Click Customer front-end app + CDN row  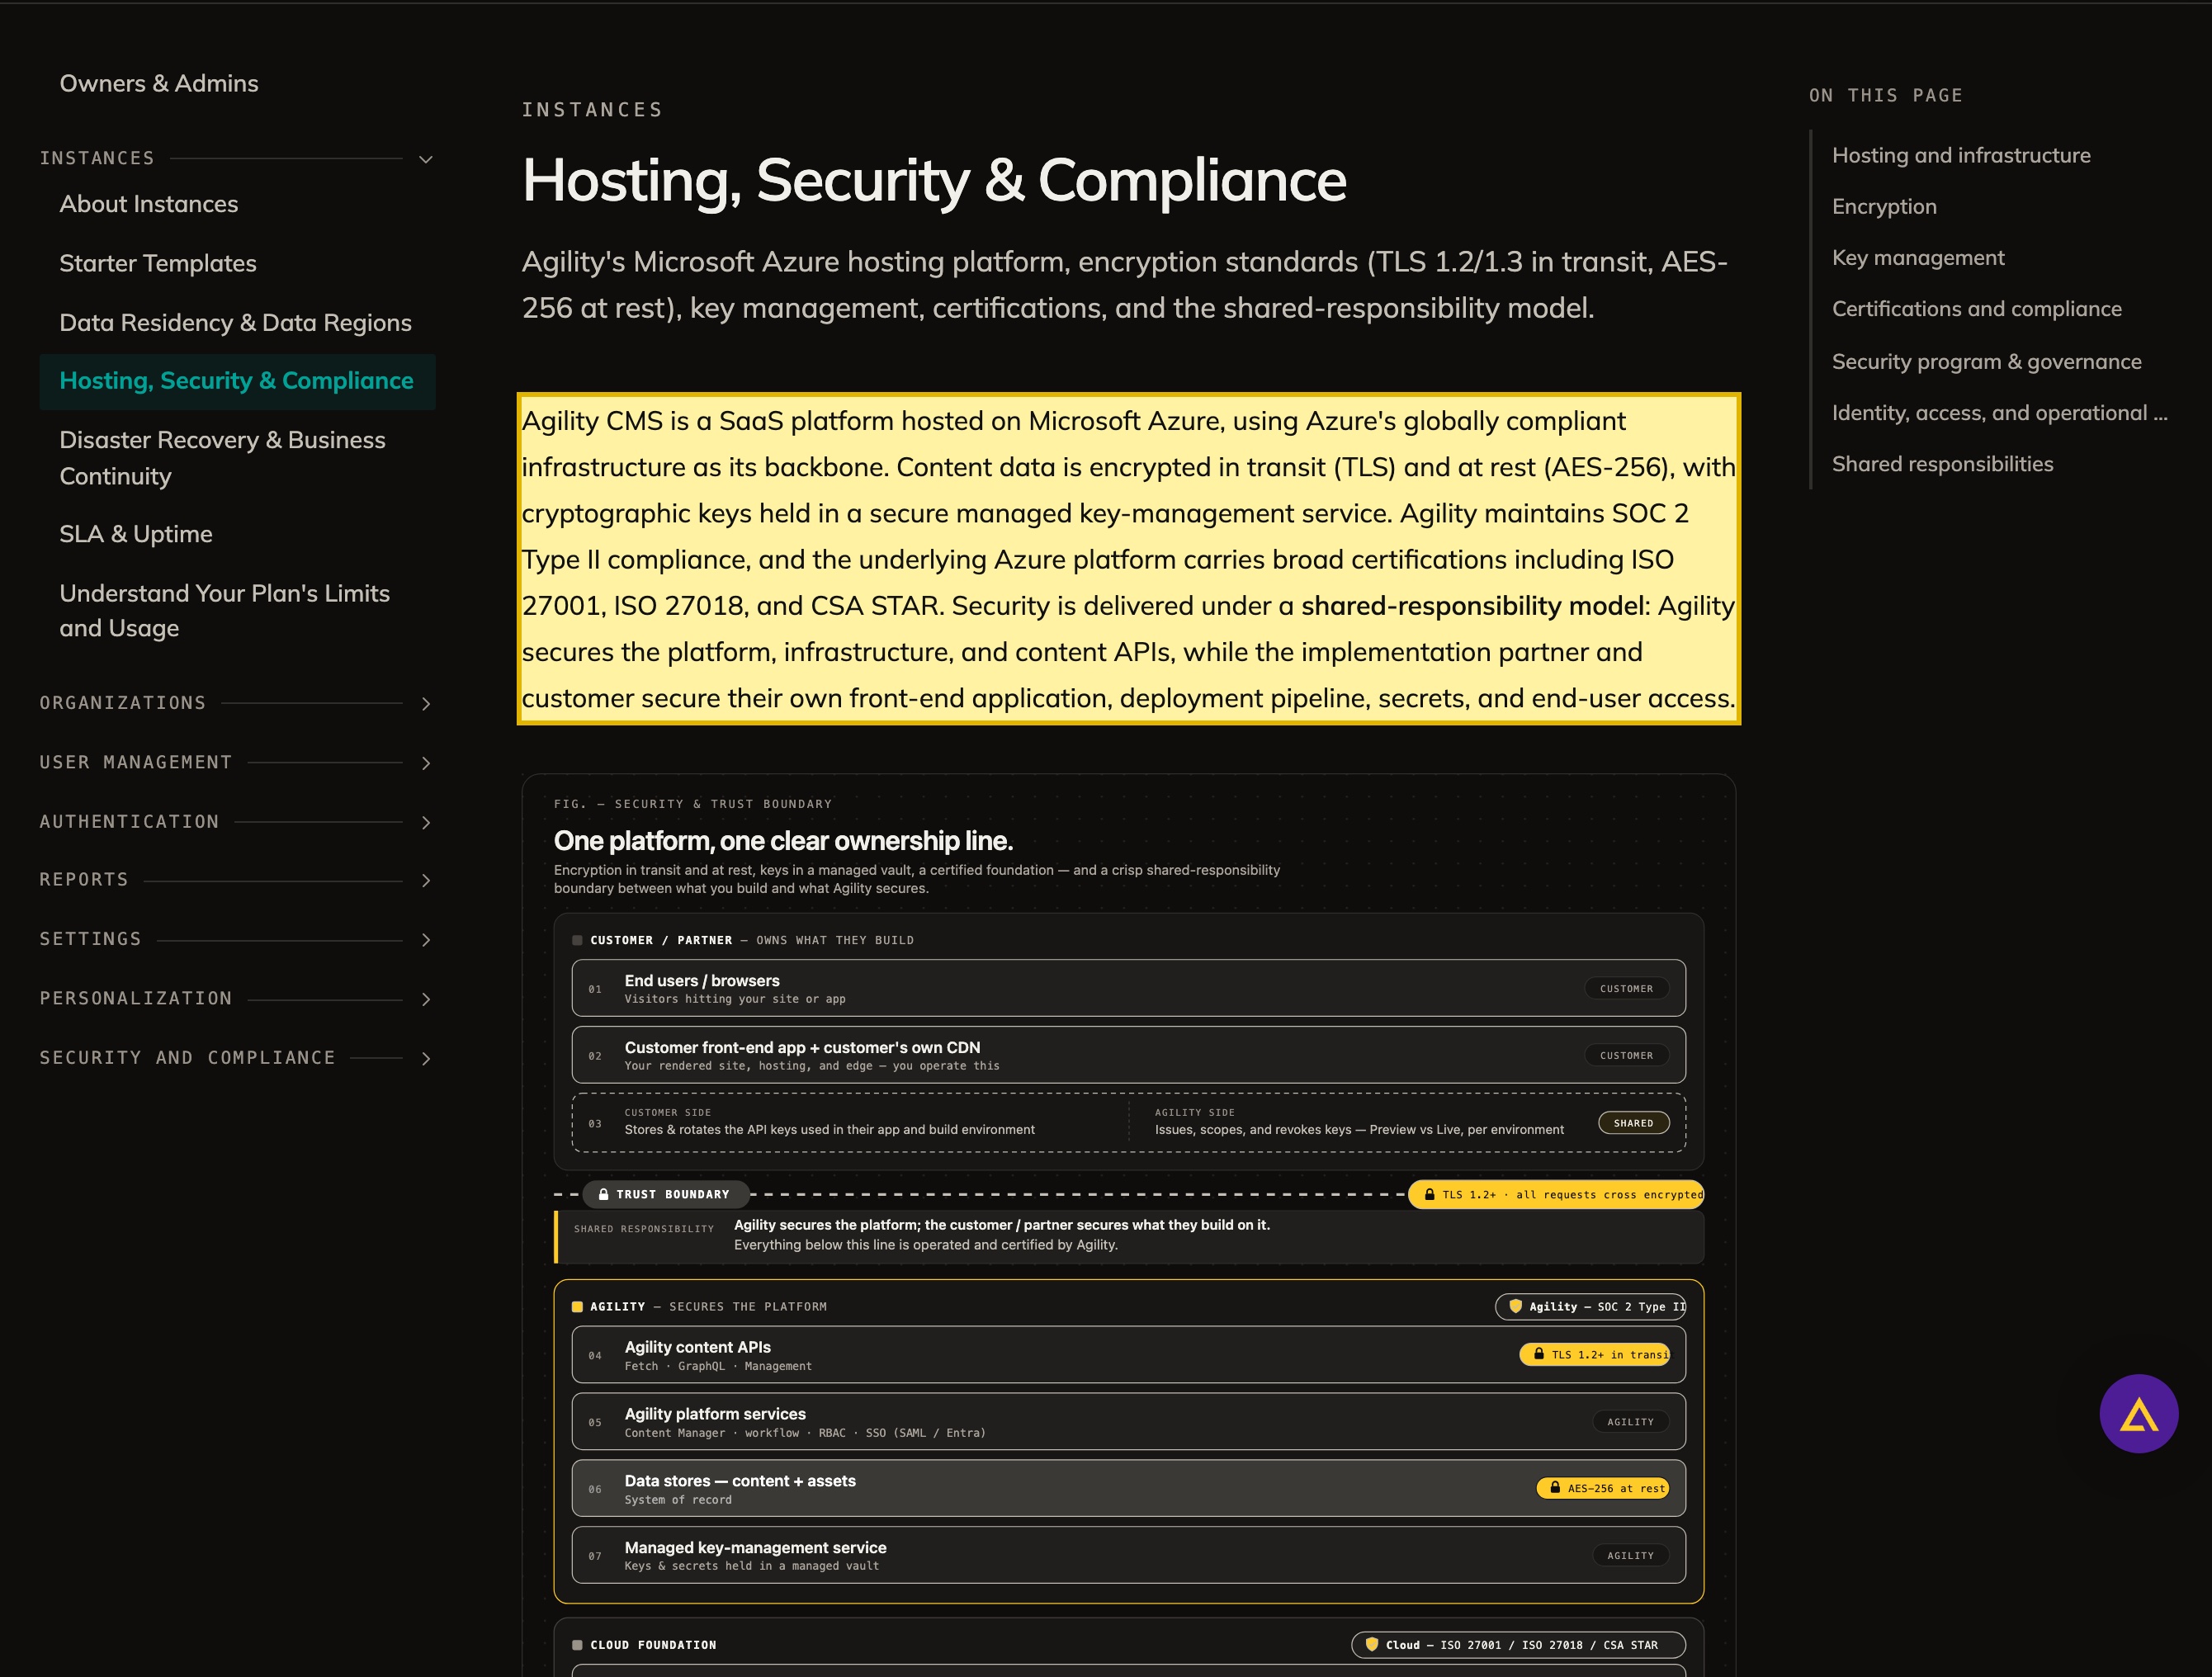pos(1128,1055)
